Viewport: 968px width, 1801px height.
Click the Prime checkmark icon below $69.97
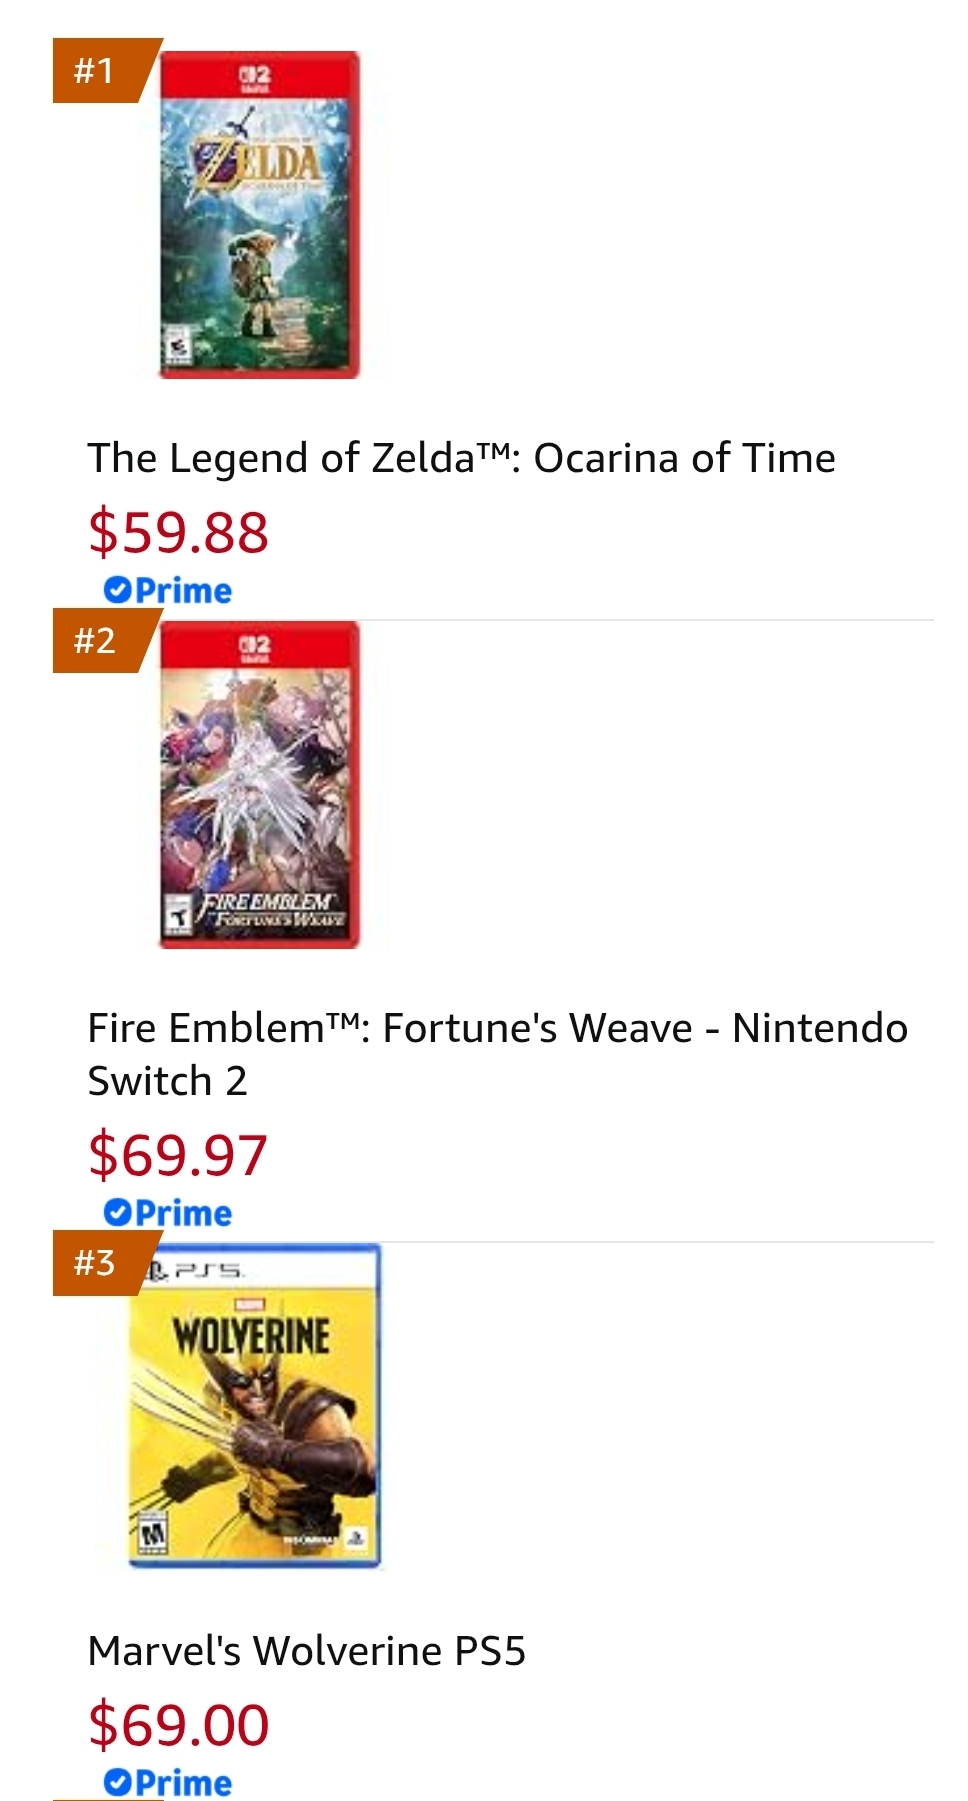[x=117, y=1213]
